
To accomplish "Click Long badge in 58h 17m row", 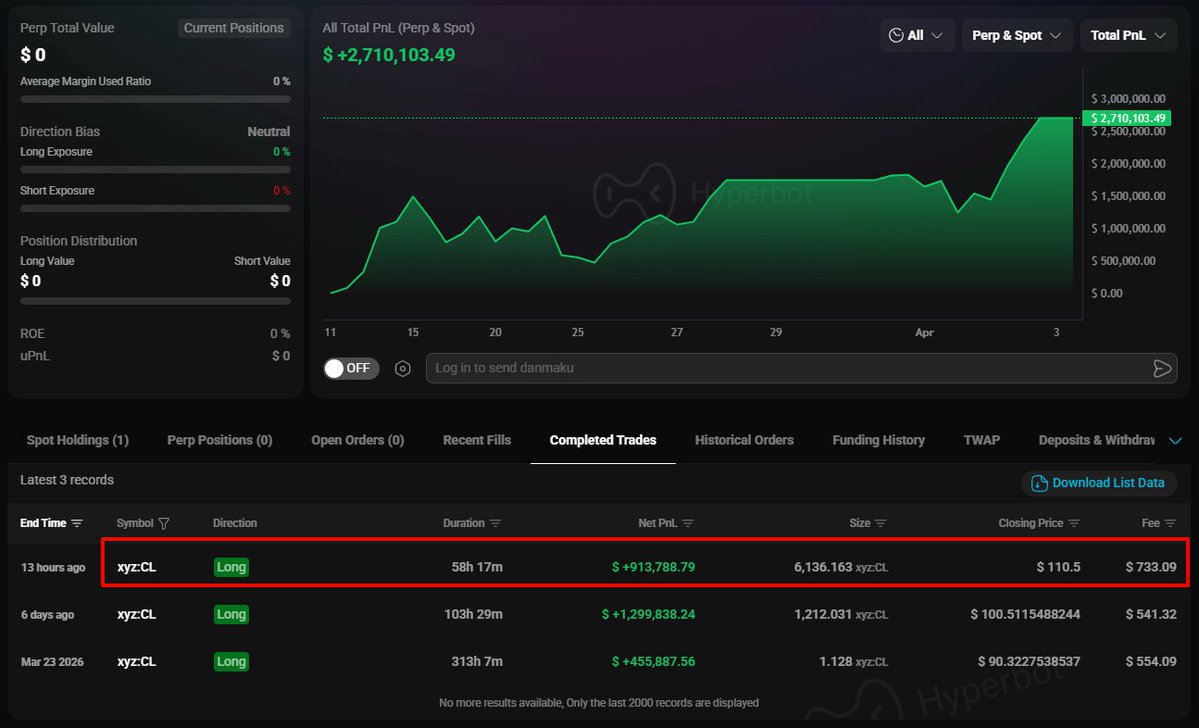I will tap(231, 567).
